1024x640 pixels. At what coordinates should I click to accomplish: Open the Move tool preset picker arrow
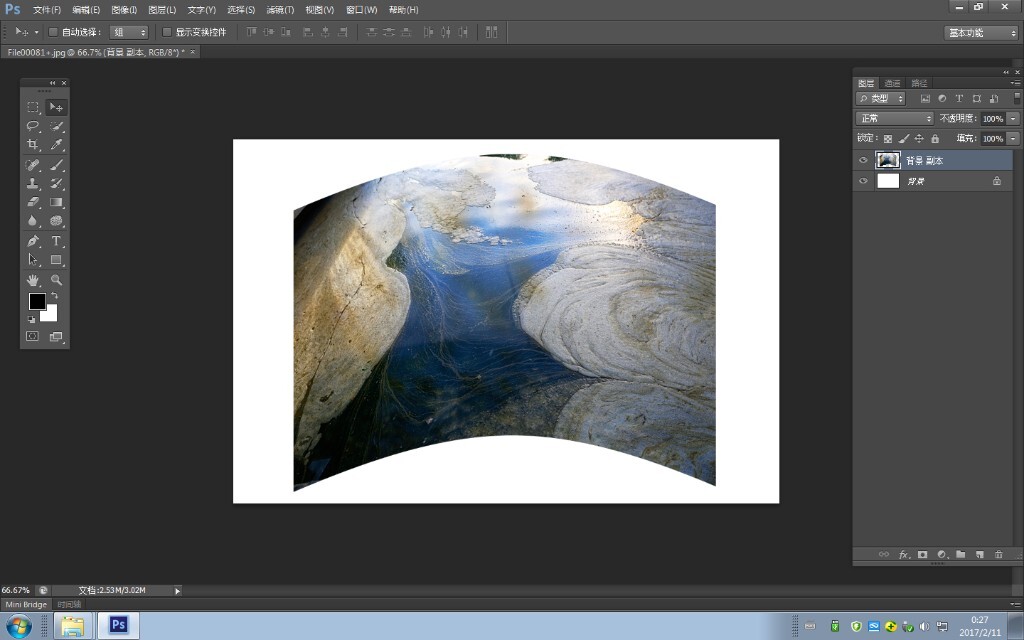click(37, 32)
